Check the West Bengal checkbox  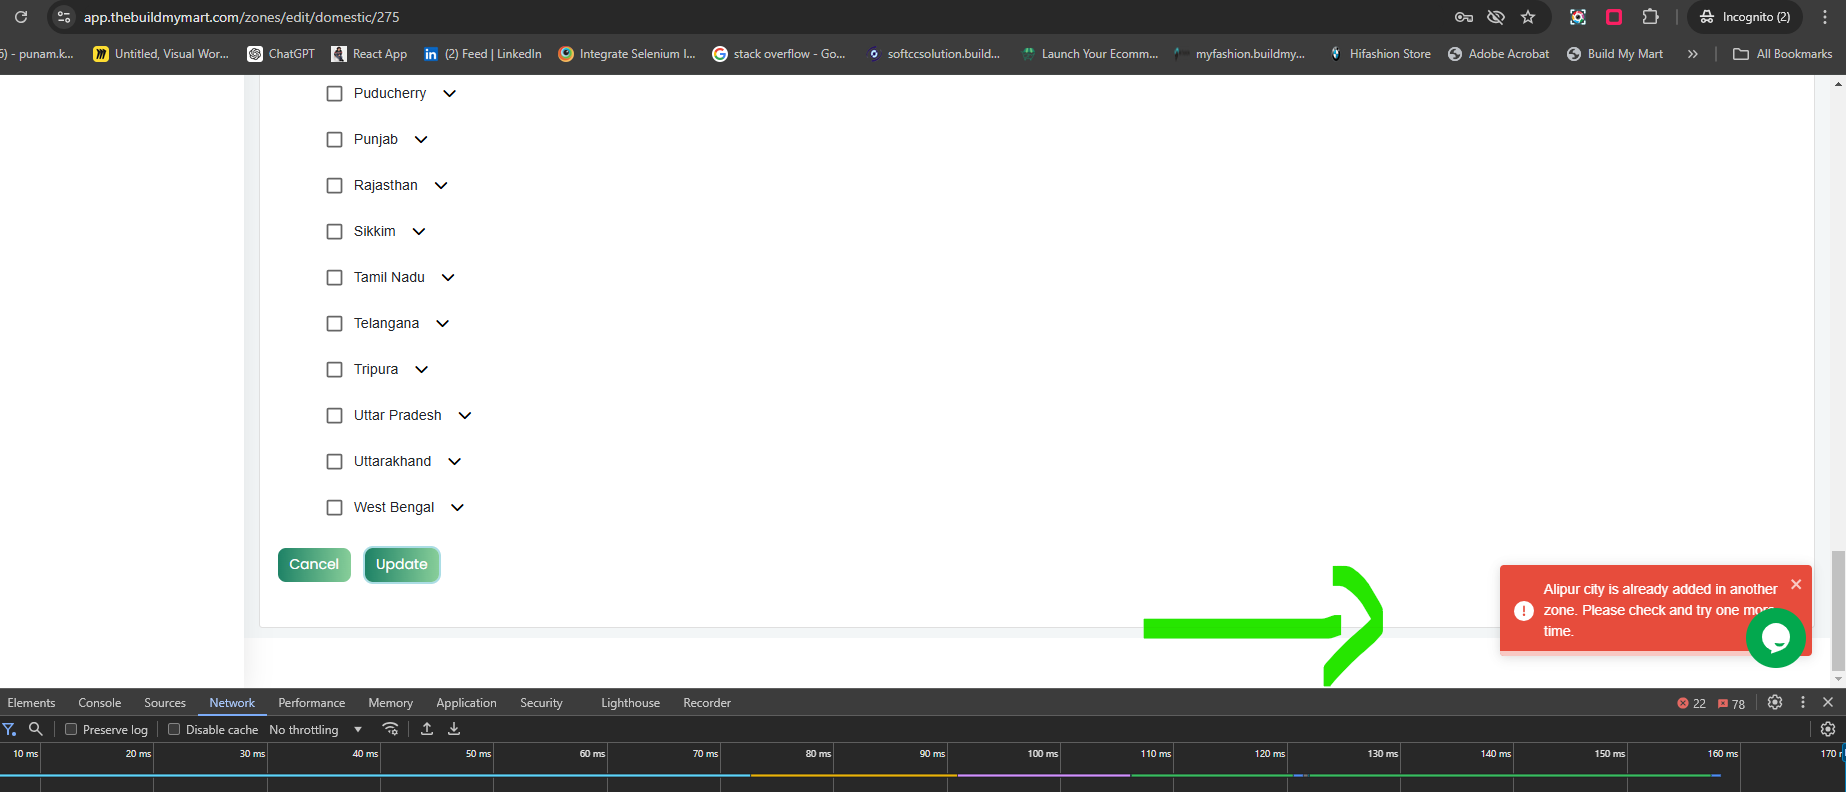tap(335, 507)
